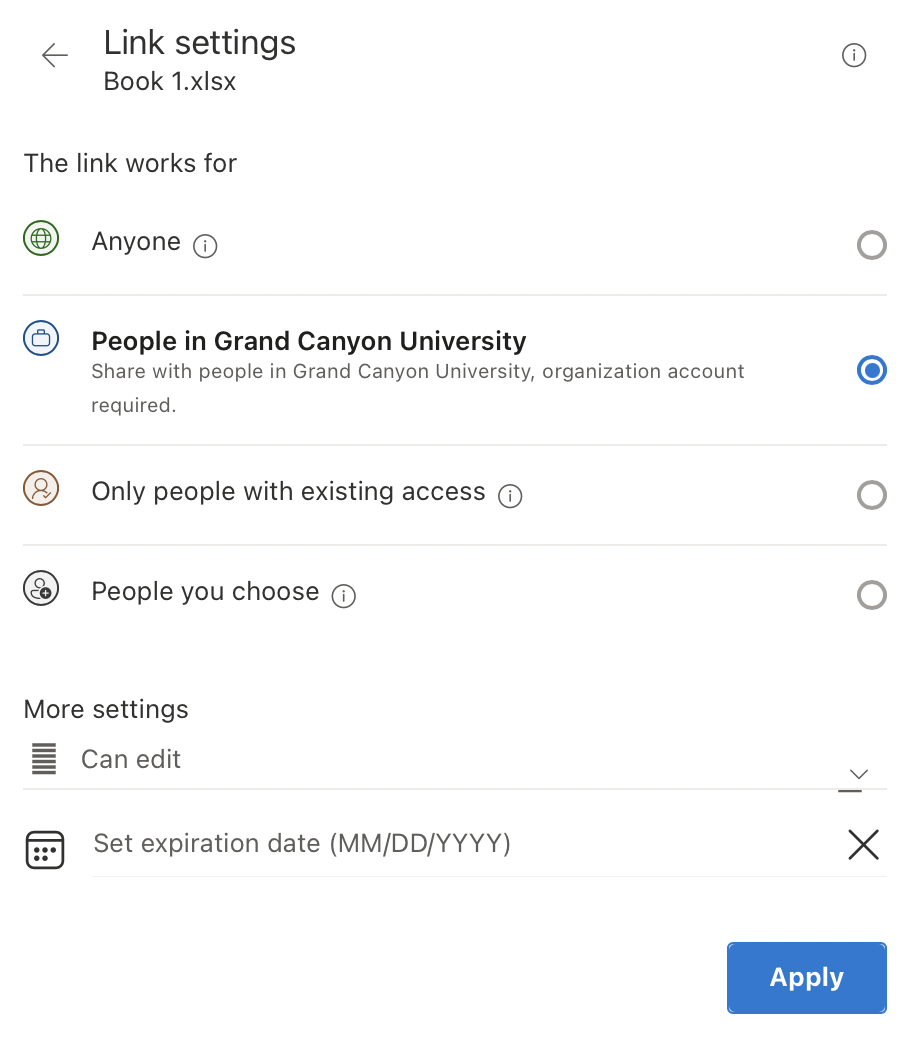The width and height of the screenshot is (924, 1050).
Task: Click the briefcase icon for Grand Canyon University
Action: pyautogui.click(x=42, y=338)
